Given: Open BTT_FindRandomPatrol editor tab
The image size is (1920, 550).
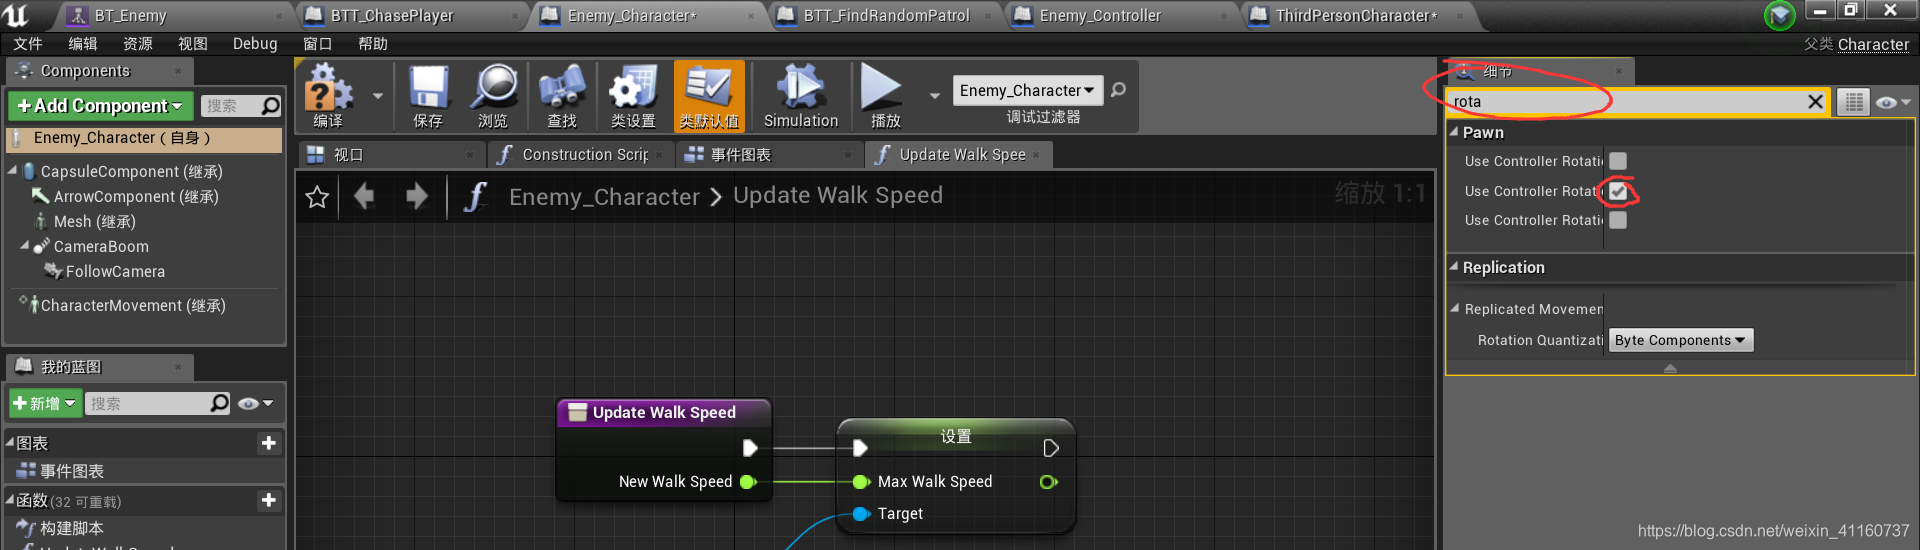Looking at the screenshot, I should pos(887,16).
